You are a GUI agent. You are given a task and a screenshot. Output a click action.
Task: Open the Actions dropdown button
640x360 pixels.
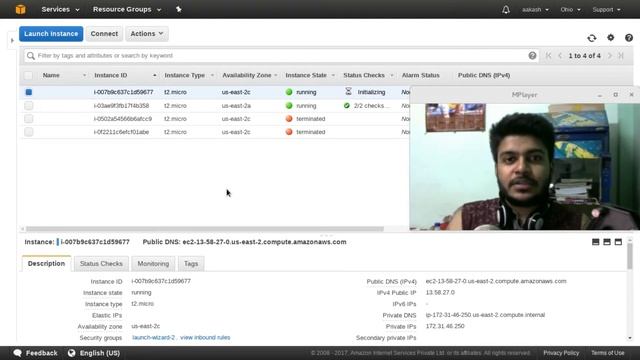(x=147, y=34)
